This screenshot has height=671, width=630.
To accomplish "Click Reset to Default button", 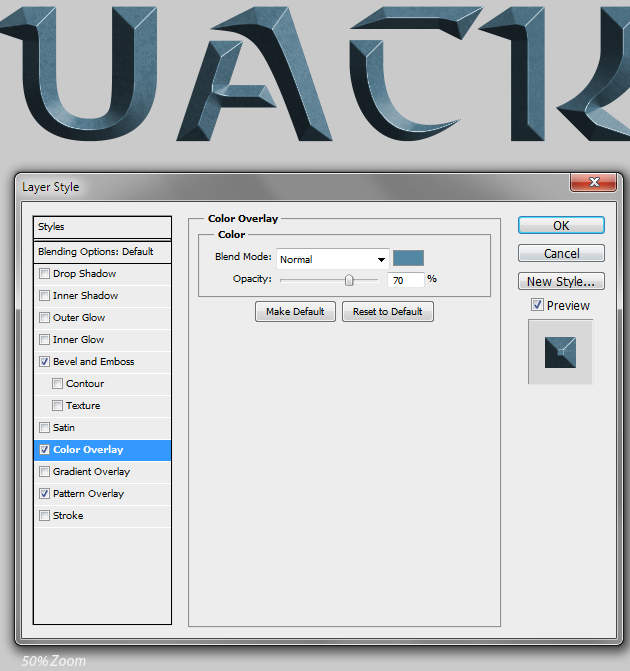I will click(387, 312).
